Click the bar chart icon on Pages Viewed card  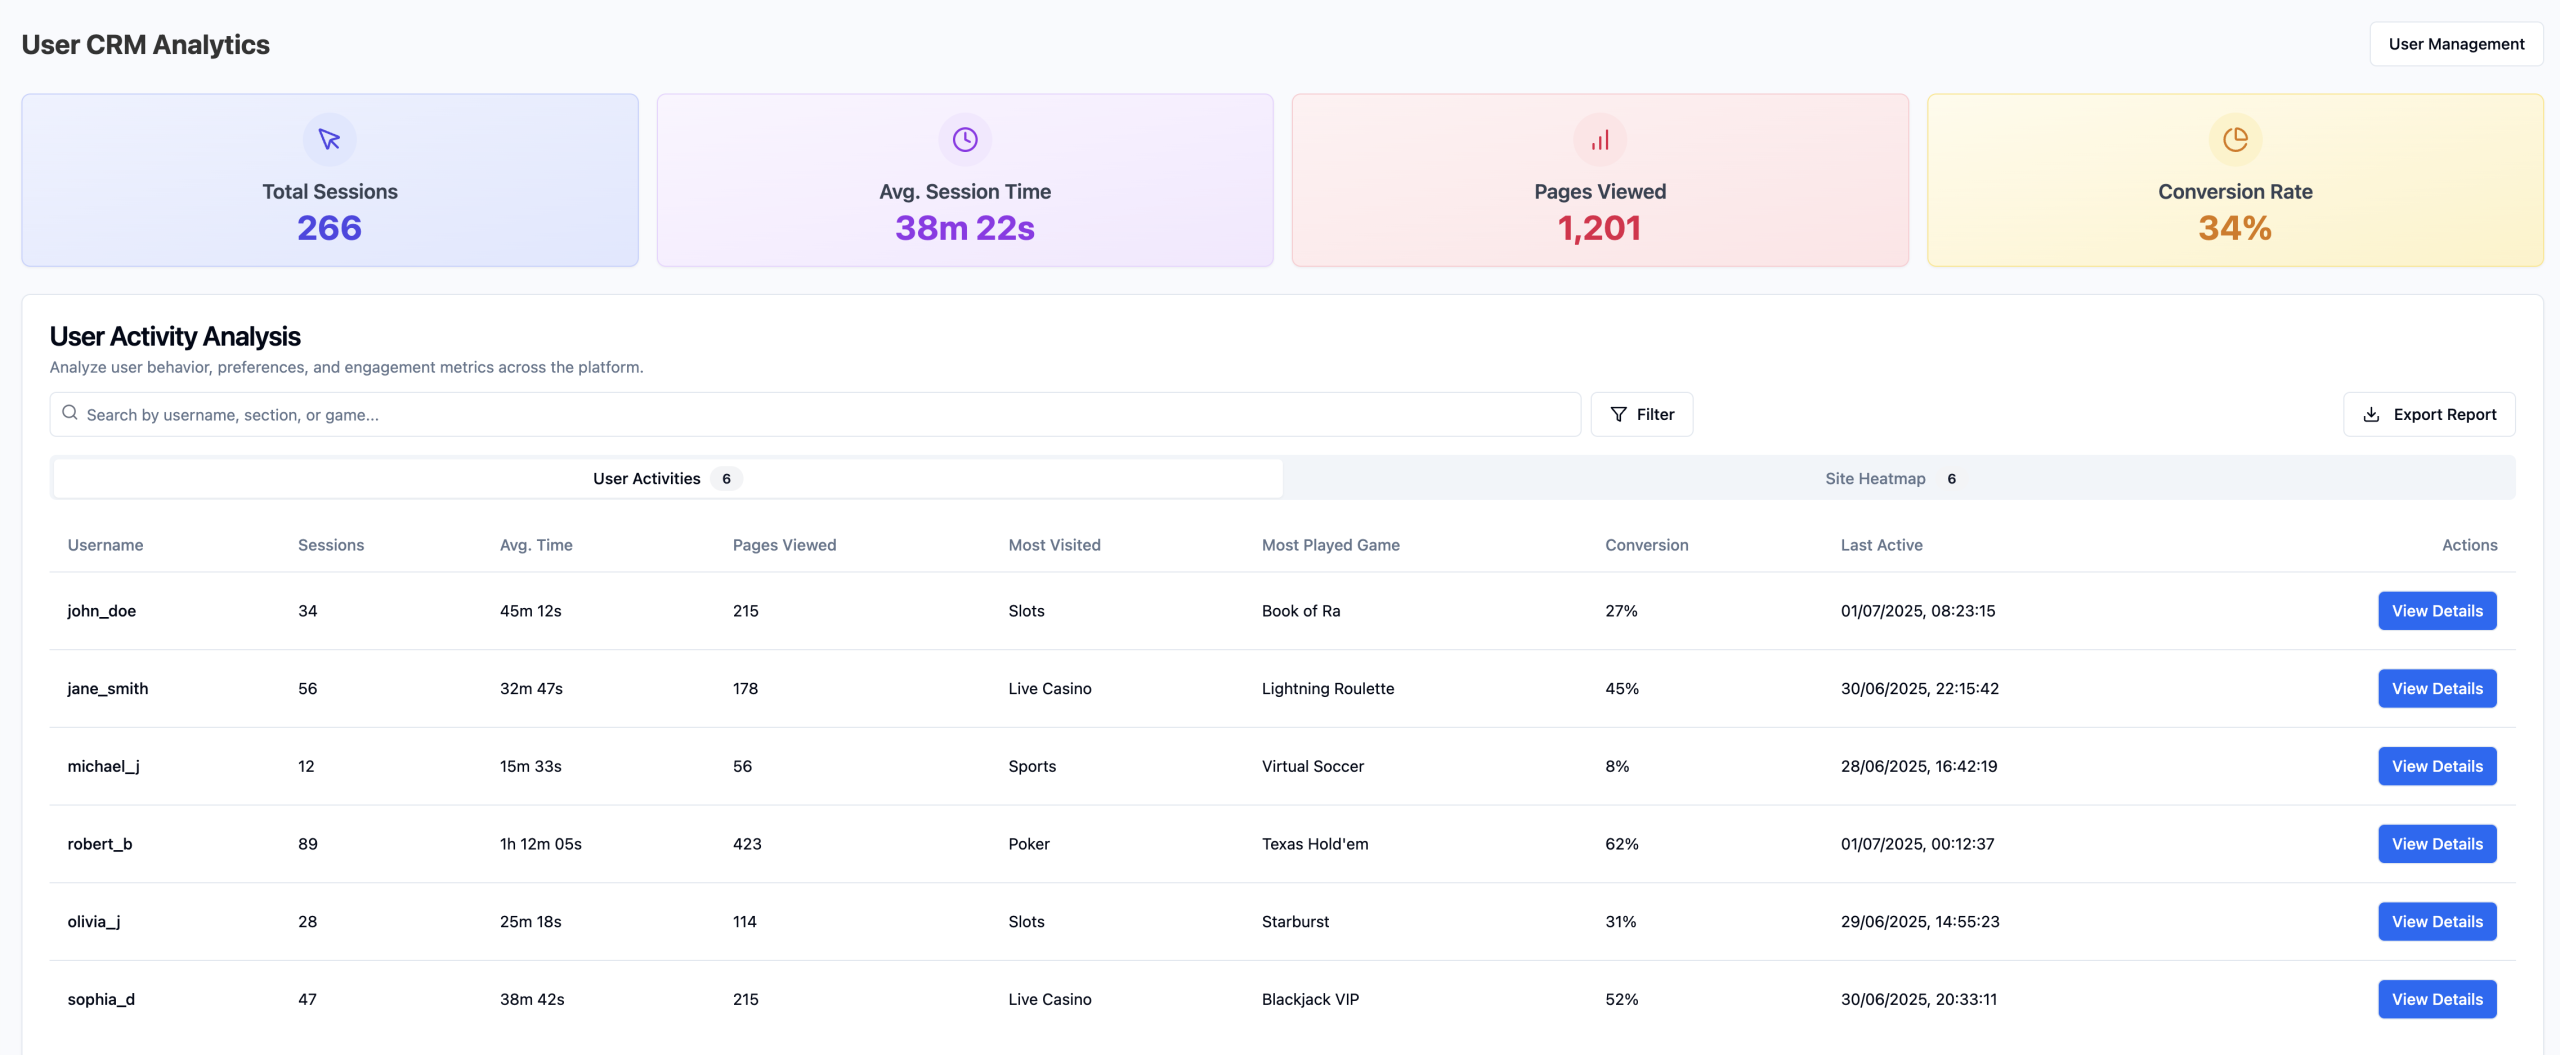(x=1599, y=140)
